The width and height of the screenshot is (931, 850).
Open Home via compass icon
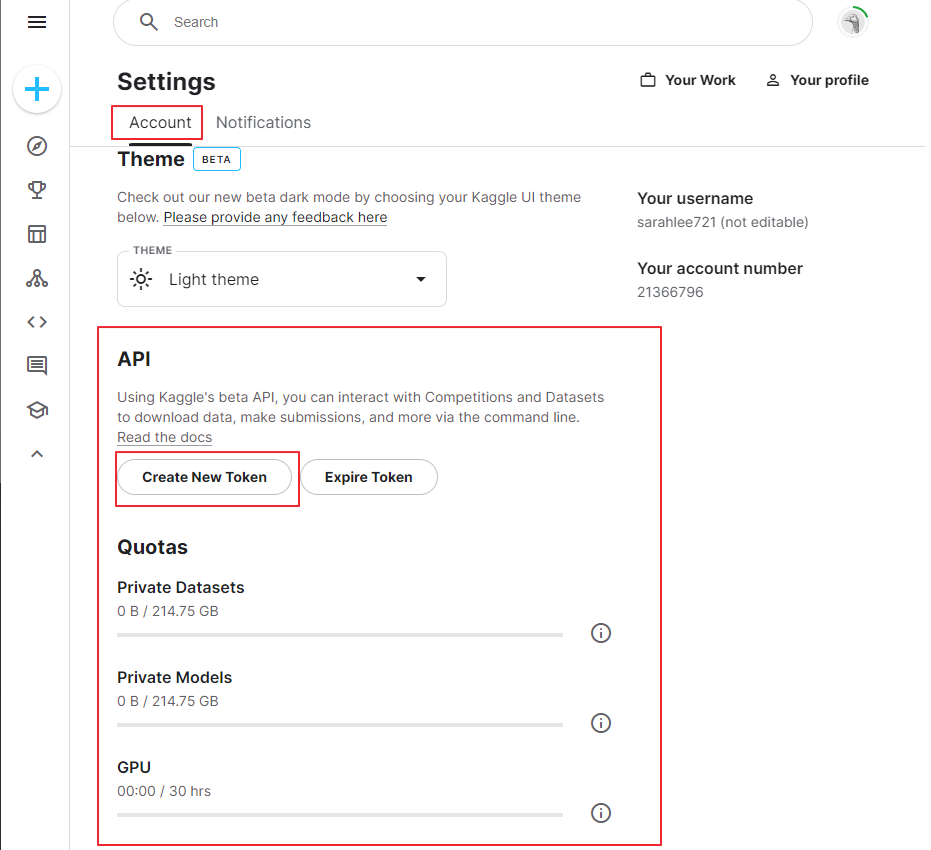(x=37, y=146)
